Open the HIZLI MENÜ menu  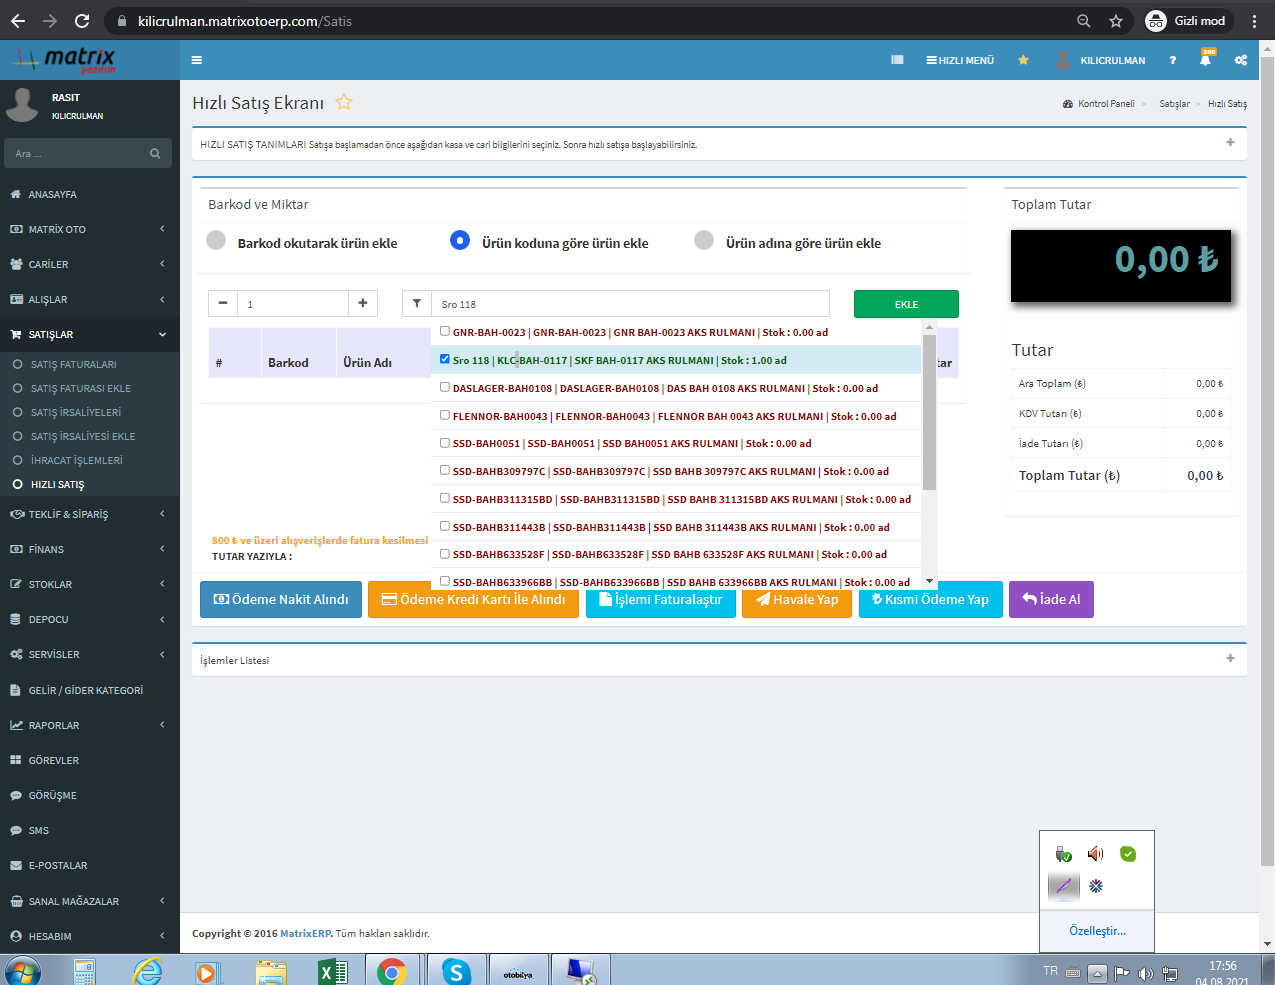pyautogui.click(x=960, y=60)
